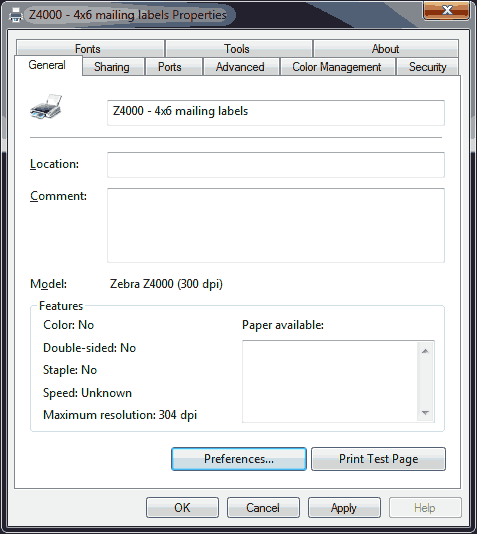
Task: Click the printer name field
Action: point(276,113)
